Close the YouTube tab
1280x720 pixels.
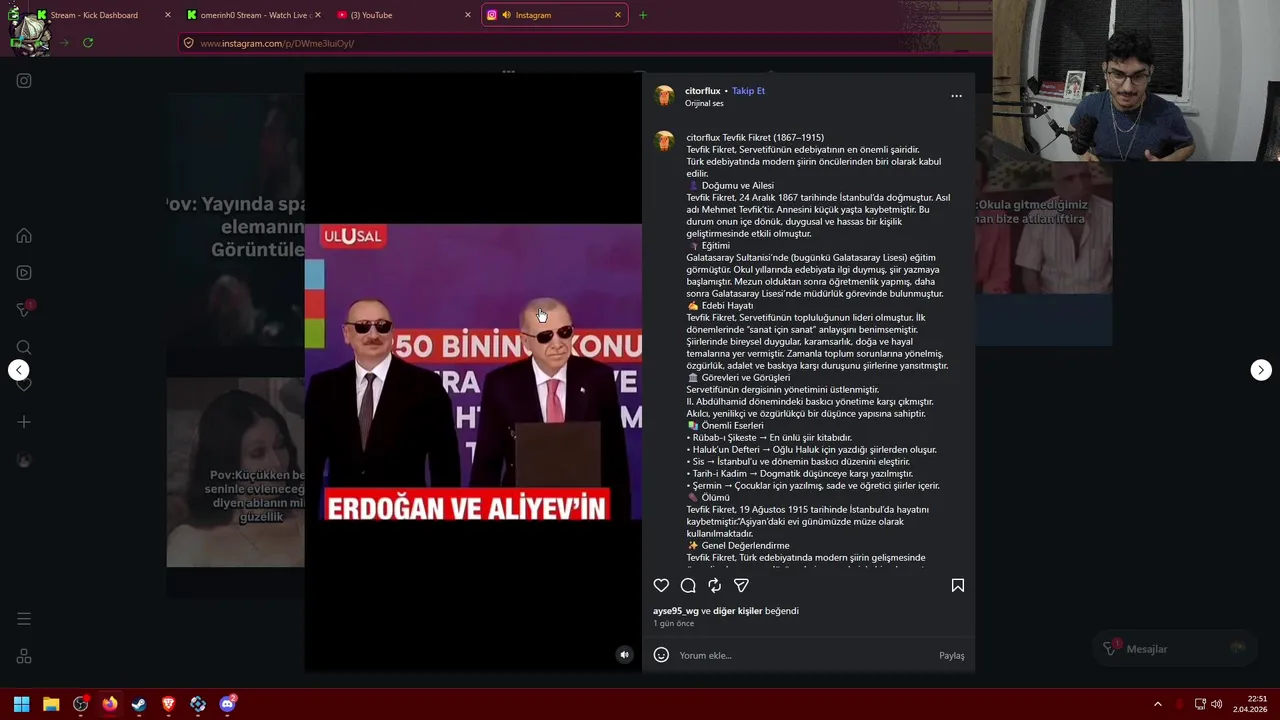point(468,15)
